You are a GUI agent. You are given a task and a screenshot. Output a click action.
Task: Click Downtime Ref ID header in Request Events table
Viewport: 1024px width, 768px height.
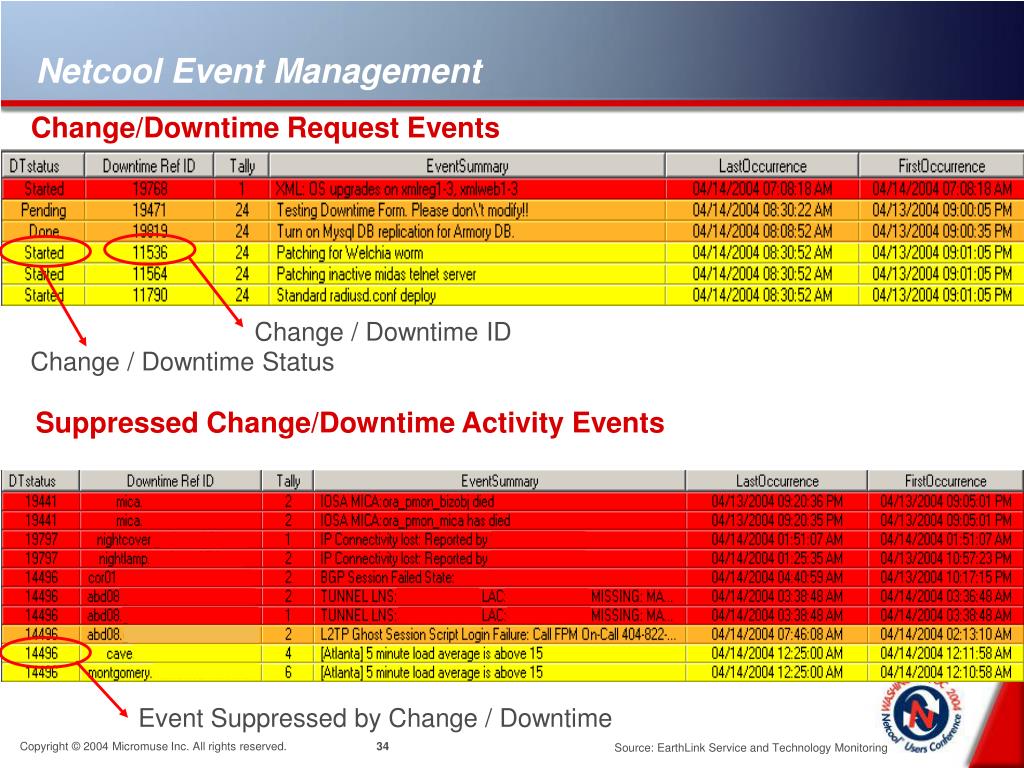(x=149, y=166)
